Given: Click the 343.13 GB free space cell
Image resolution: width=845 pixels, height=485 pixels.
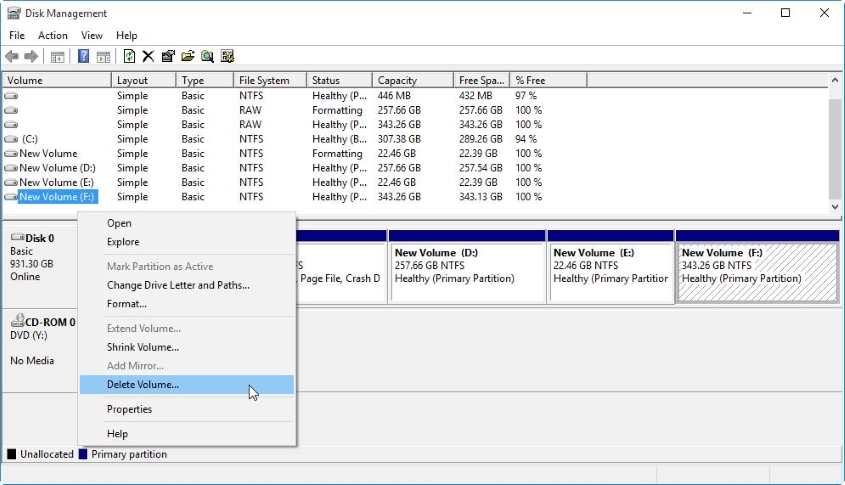Looking at the screenshot, I should [x=481, y=197].
